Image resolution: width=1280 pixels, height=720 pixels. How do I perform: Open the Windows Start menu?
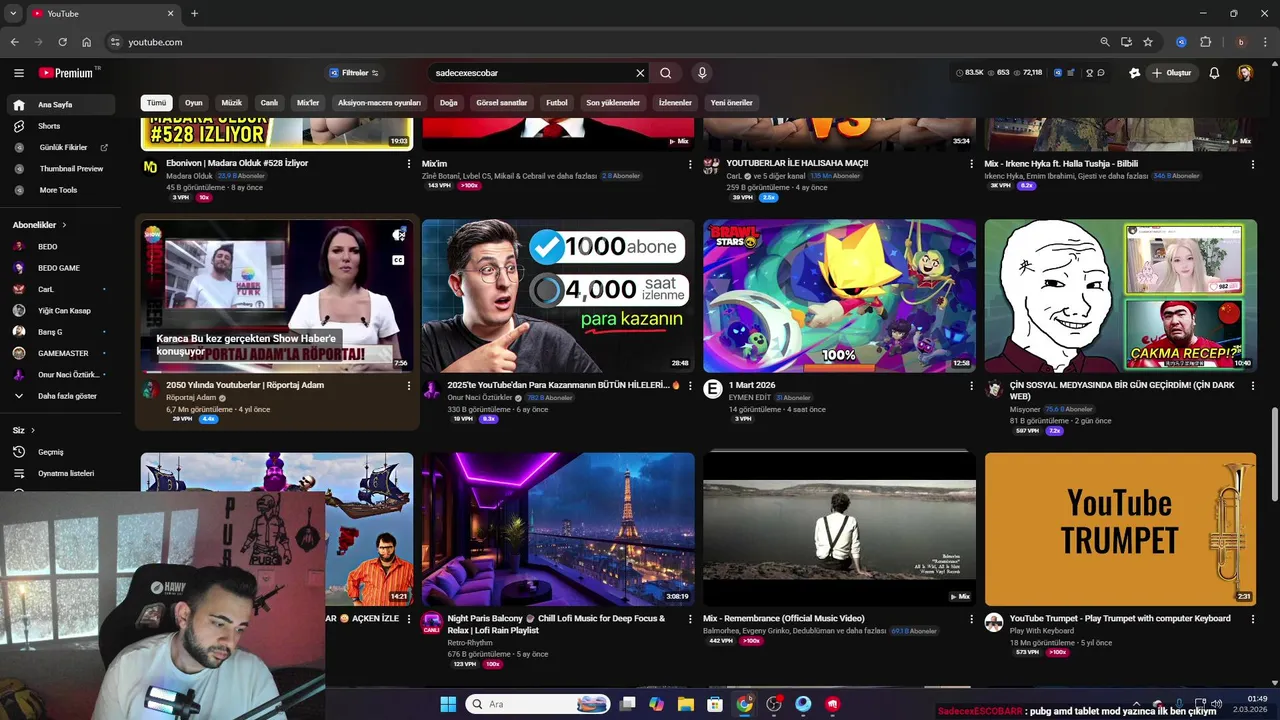(x=448, y=704)
